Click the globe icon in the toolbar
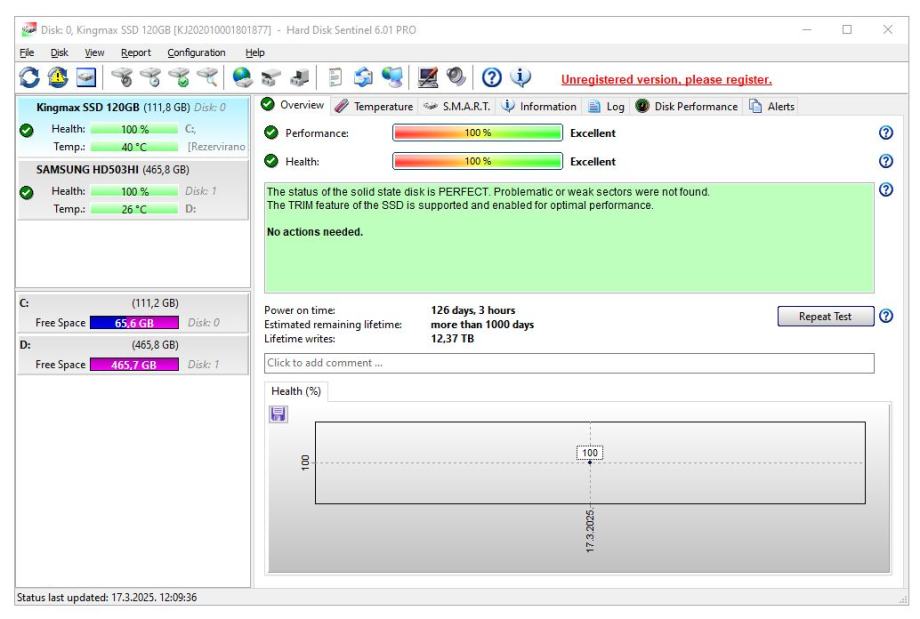 243,79
